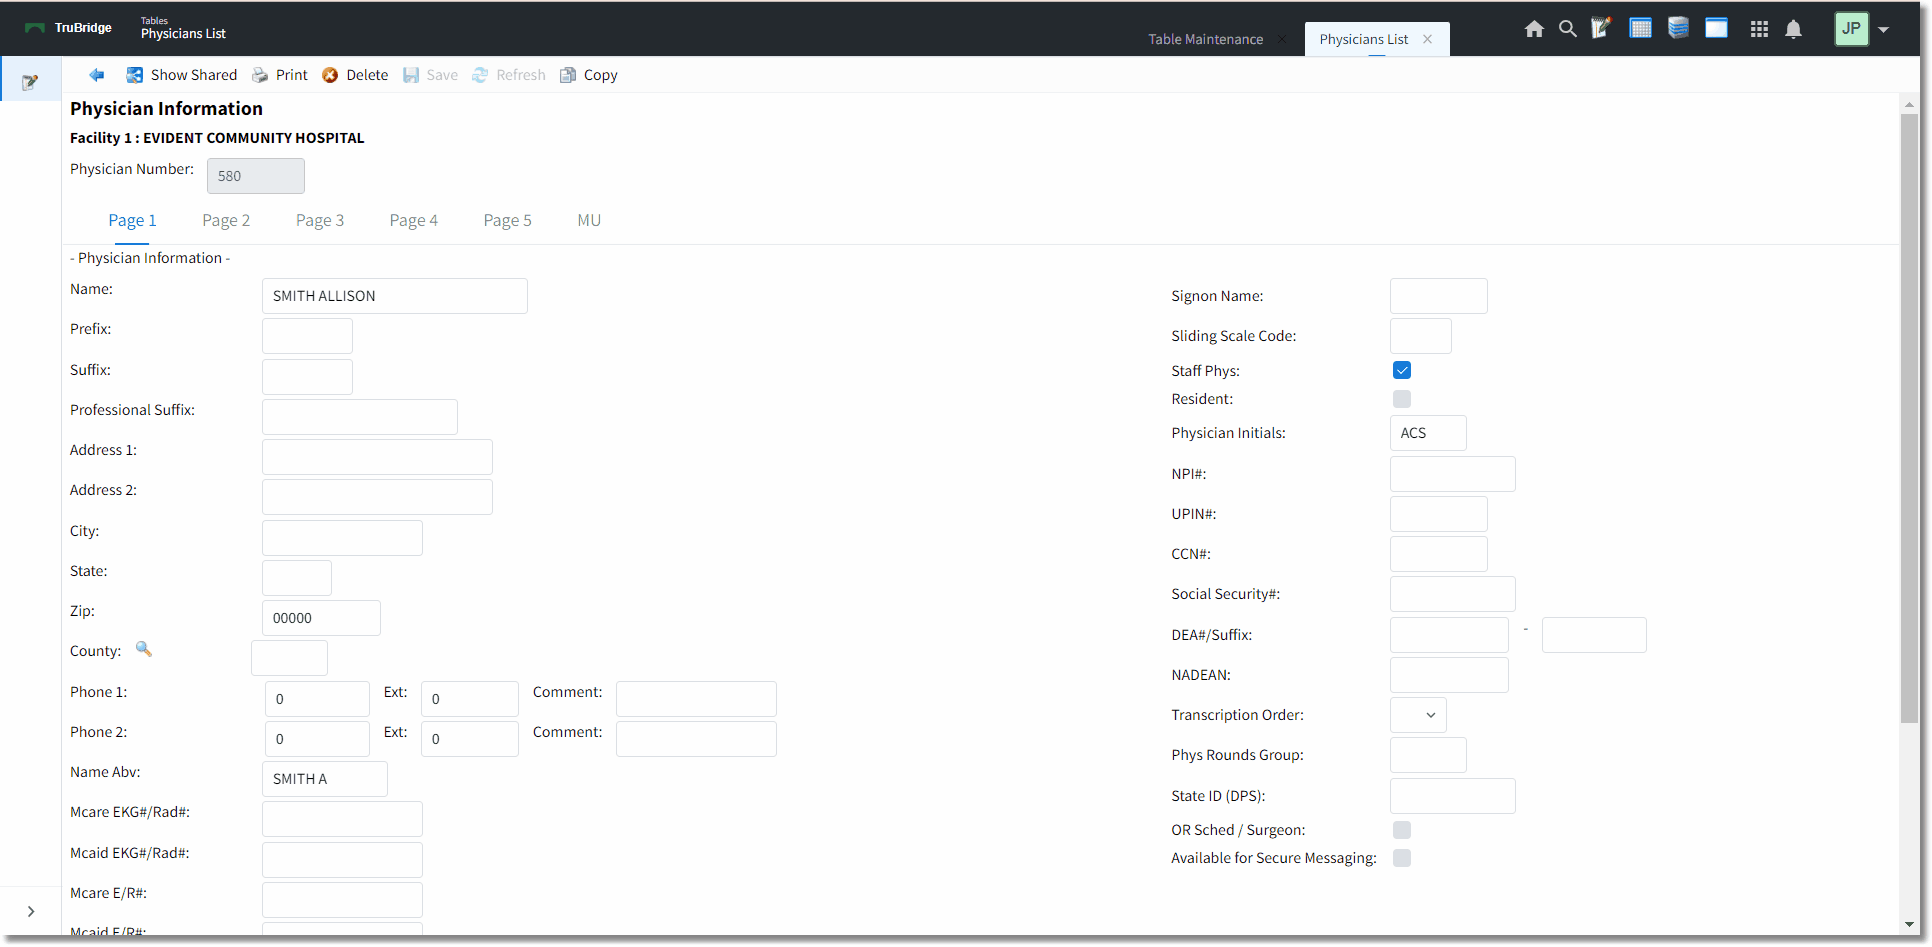This screenshot has width=1932, height=947.
Task: Go to Page 5 tab
Action: click(508, 220)
